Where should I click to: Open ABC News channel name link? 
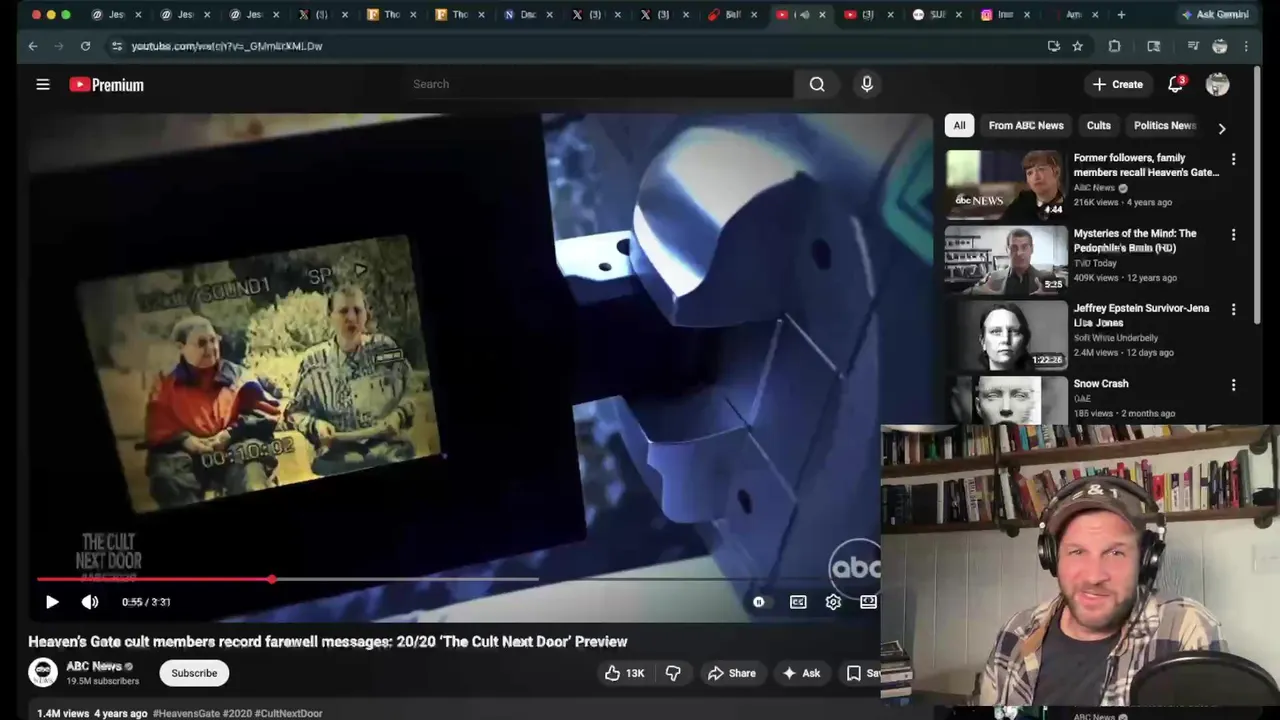click(x=94, y=666)
